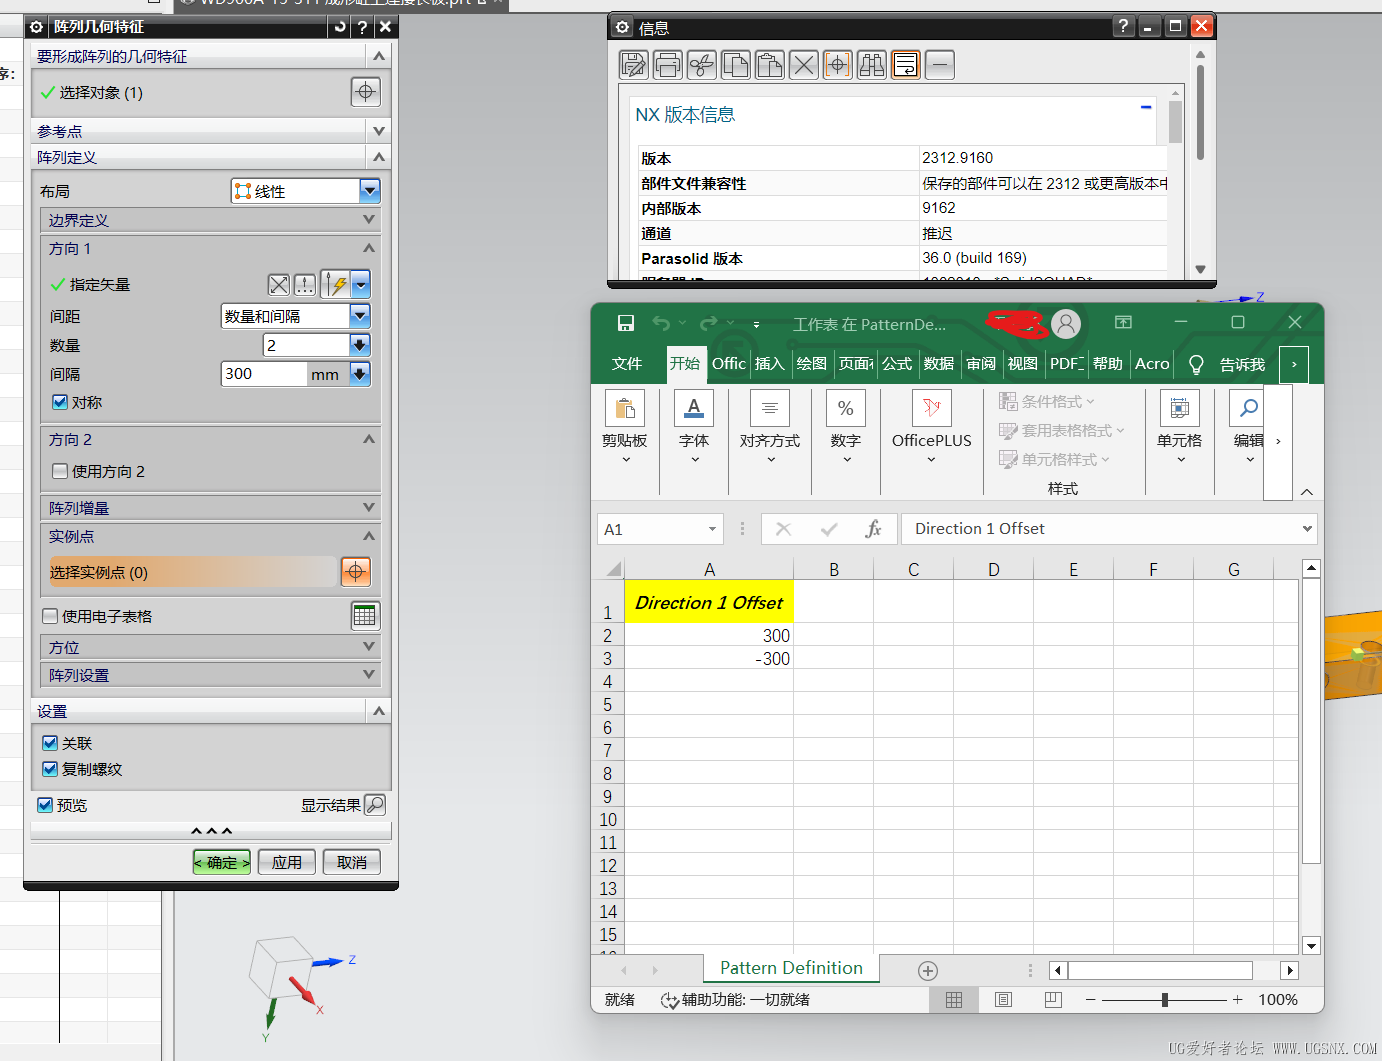The width and height of the screenshot is (1382, 1061).
Task: Toggle the 复制螺纹 checkbox
Action: tap(50, 769)
